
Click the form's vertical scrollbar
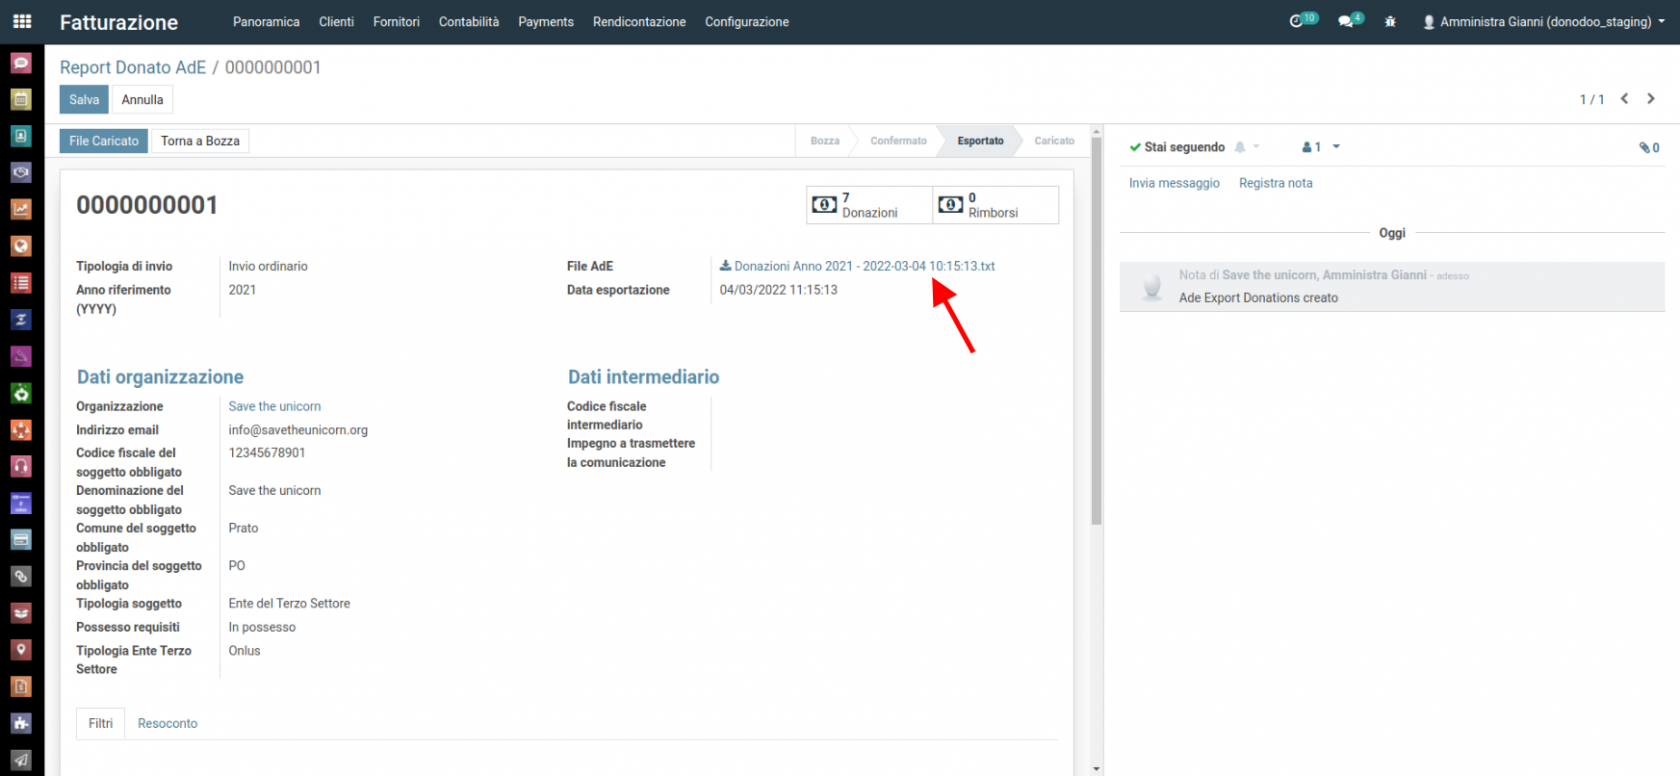point(1096,330)
